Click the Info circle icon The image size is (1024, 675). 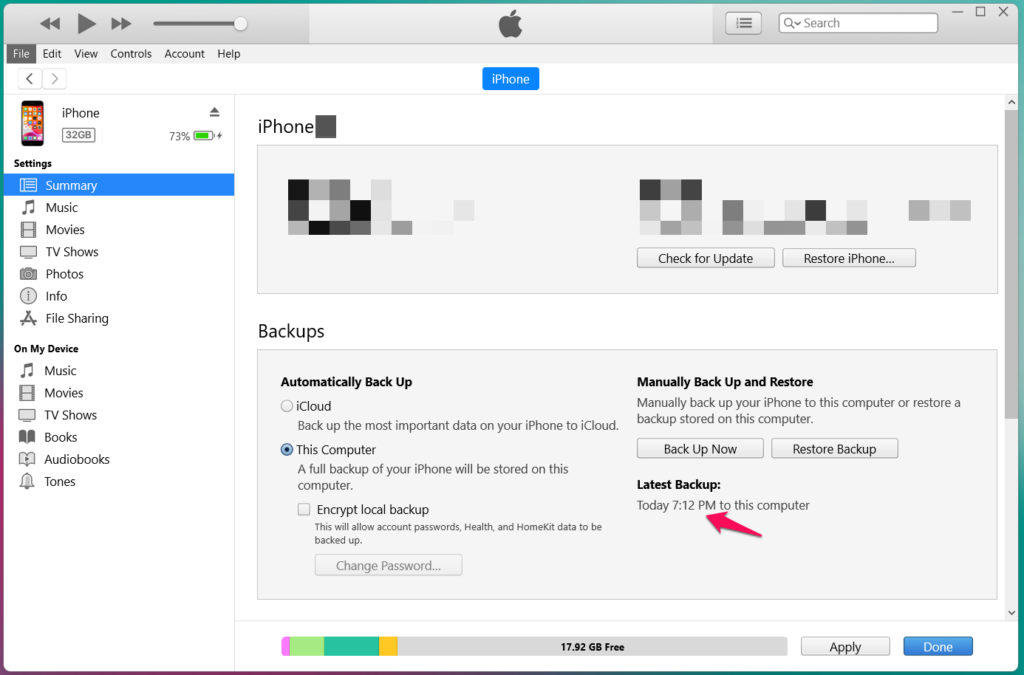[28, 296]
